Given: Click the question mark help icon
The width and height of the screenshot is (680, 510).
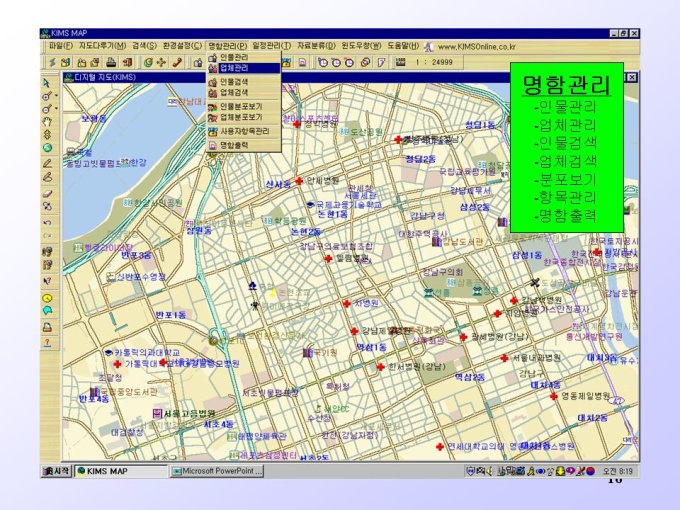Looking at the screenshot, I should [x=47, y=342].
